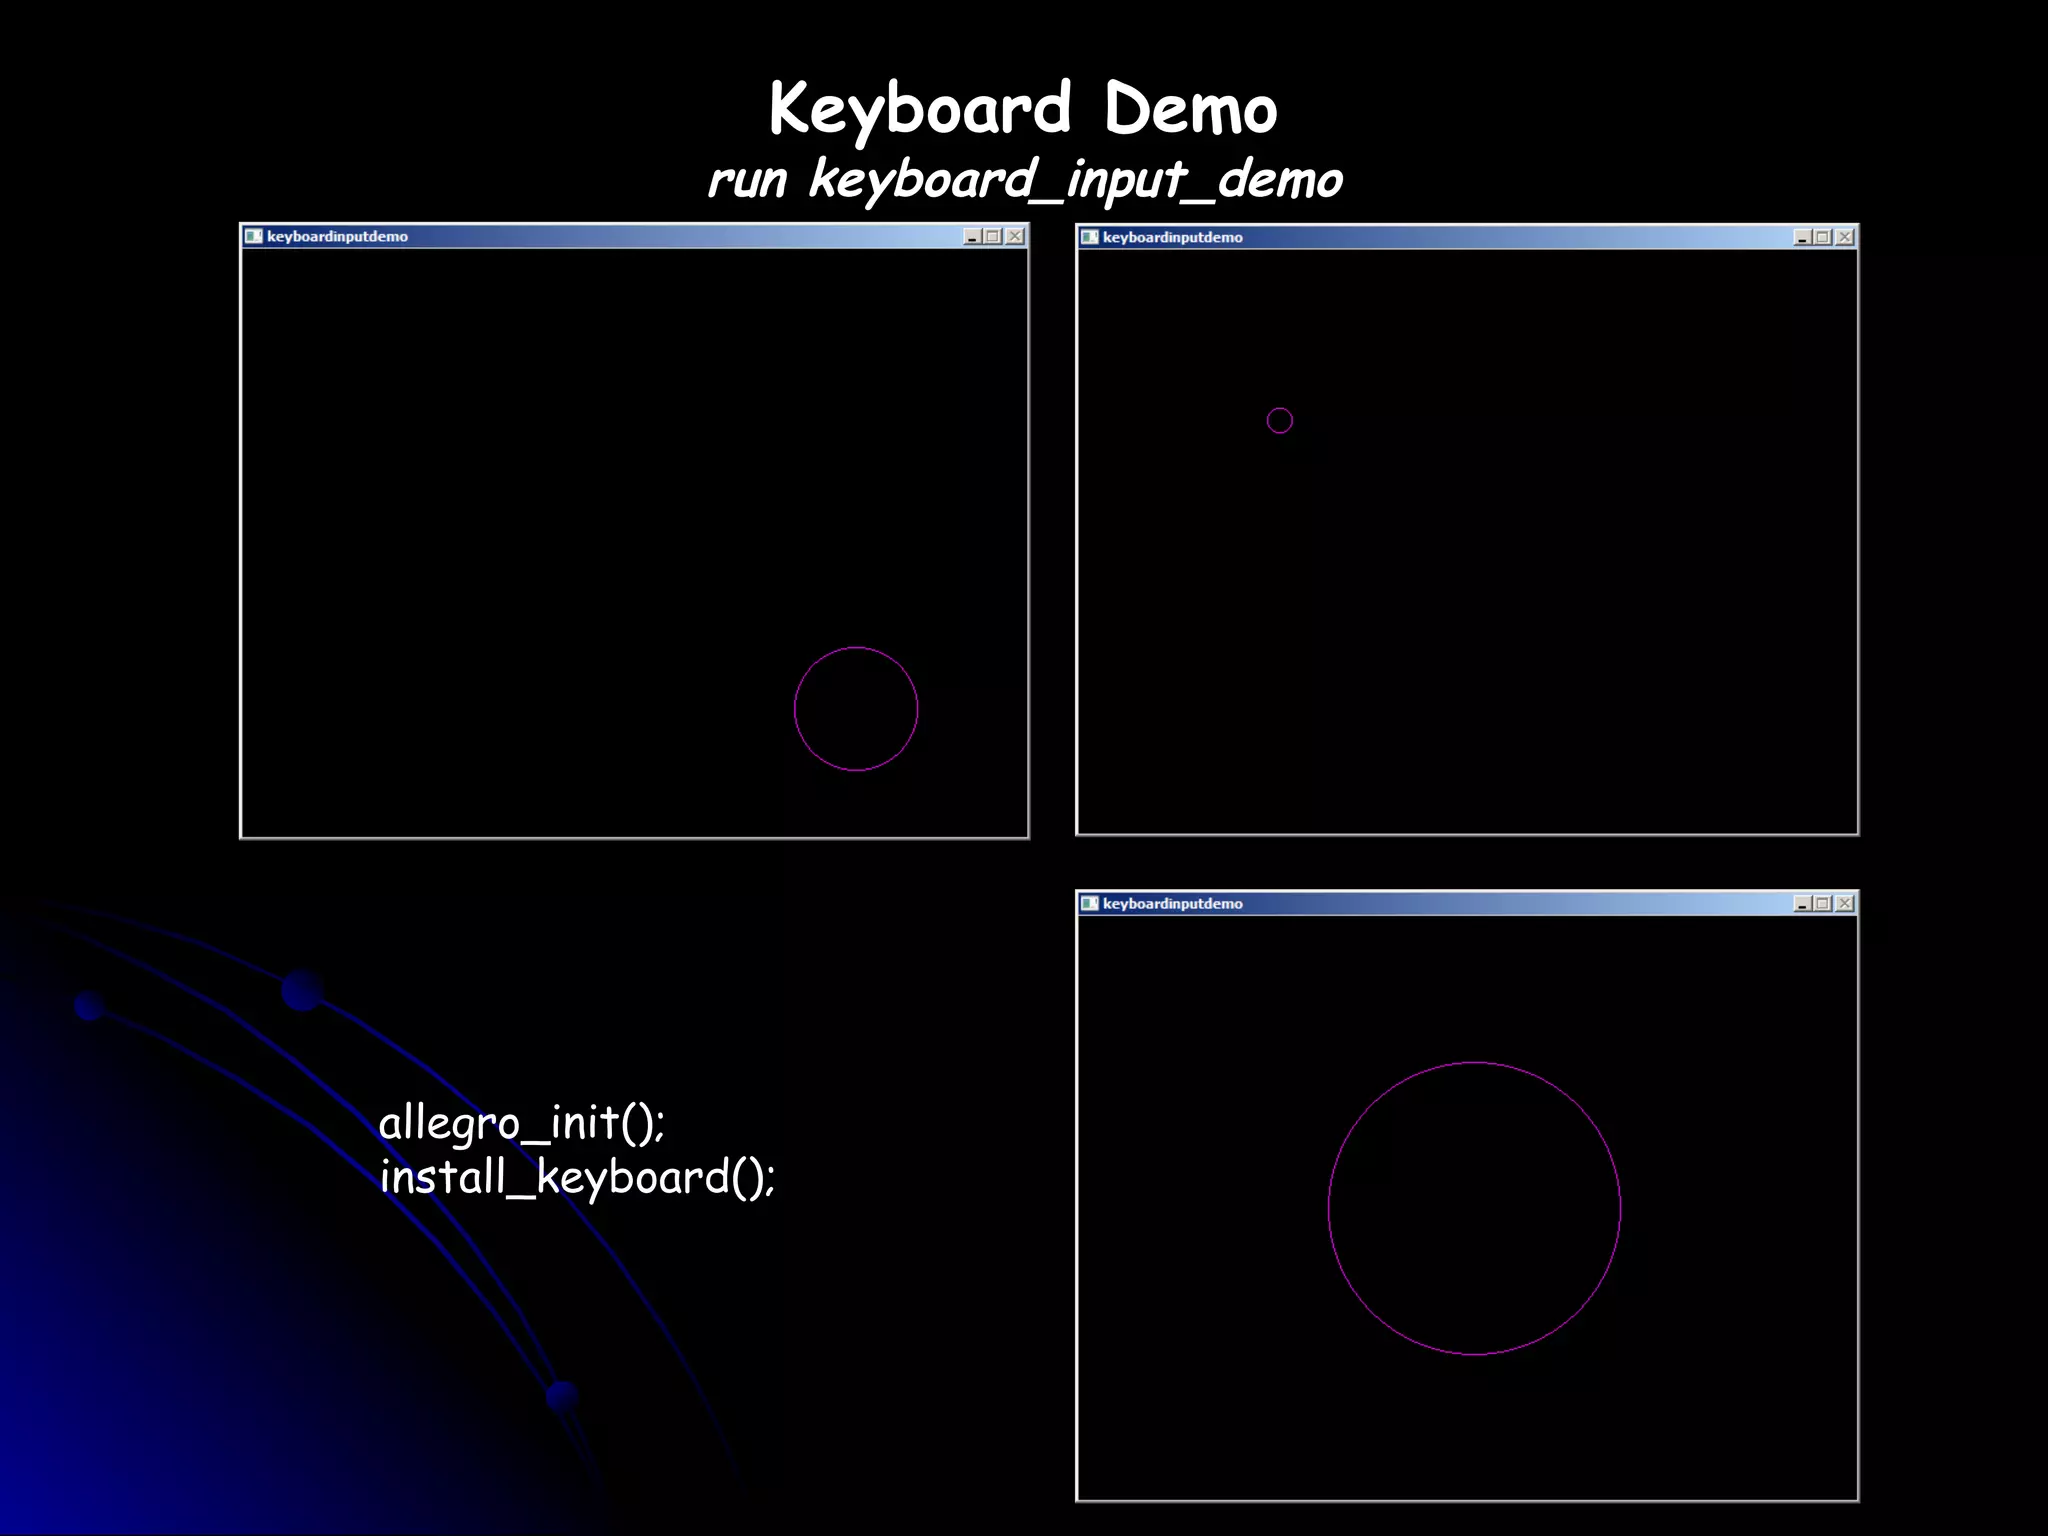Click the 'install_keyboard();' code line
Screen dimensions: 2048x1536
[x=577, y=1176]
